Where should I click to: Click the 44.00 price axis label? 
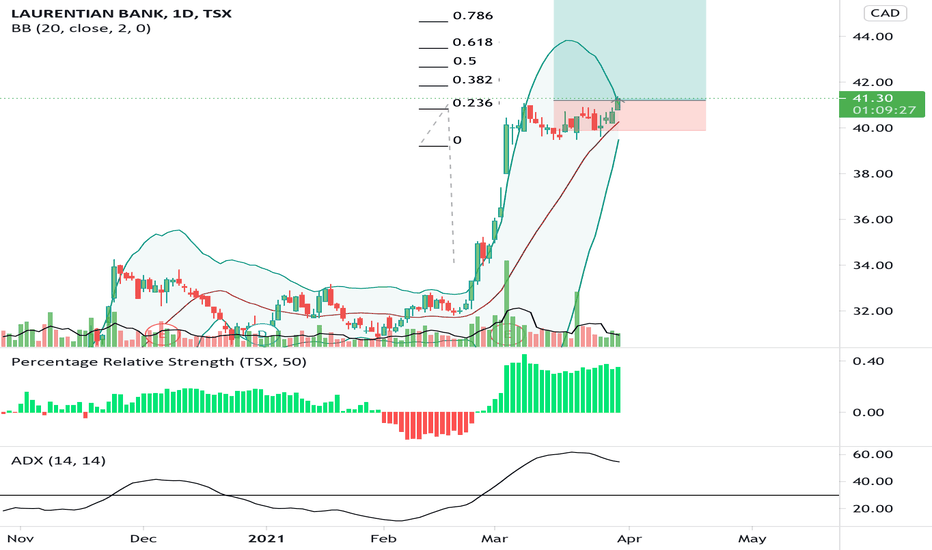click(873, 36)
